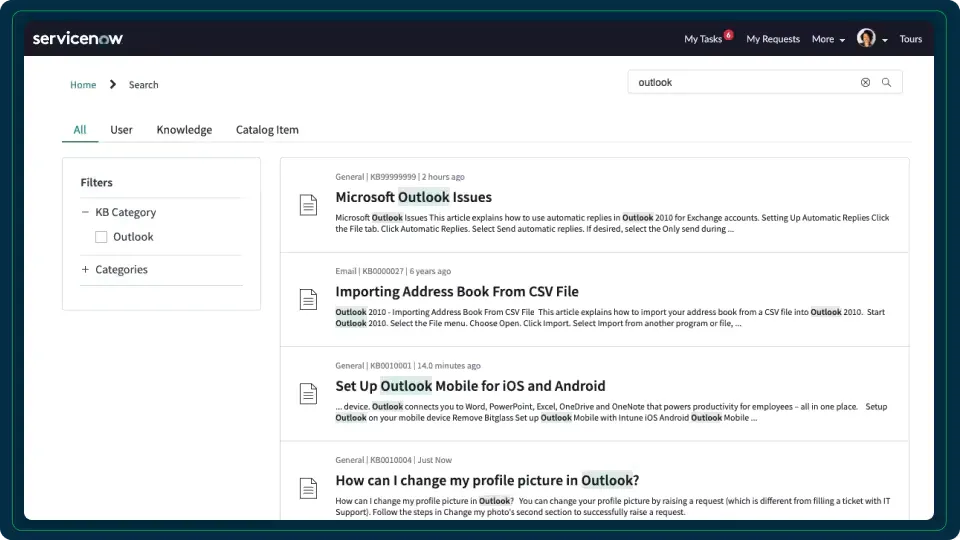Click the My Tasks notification badge

point(728,34)
